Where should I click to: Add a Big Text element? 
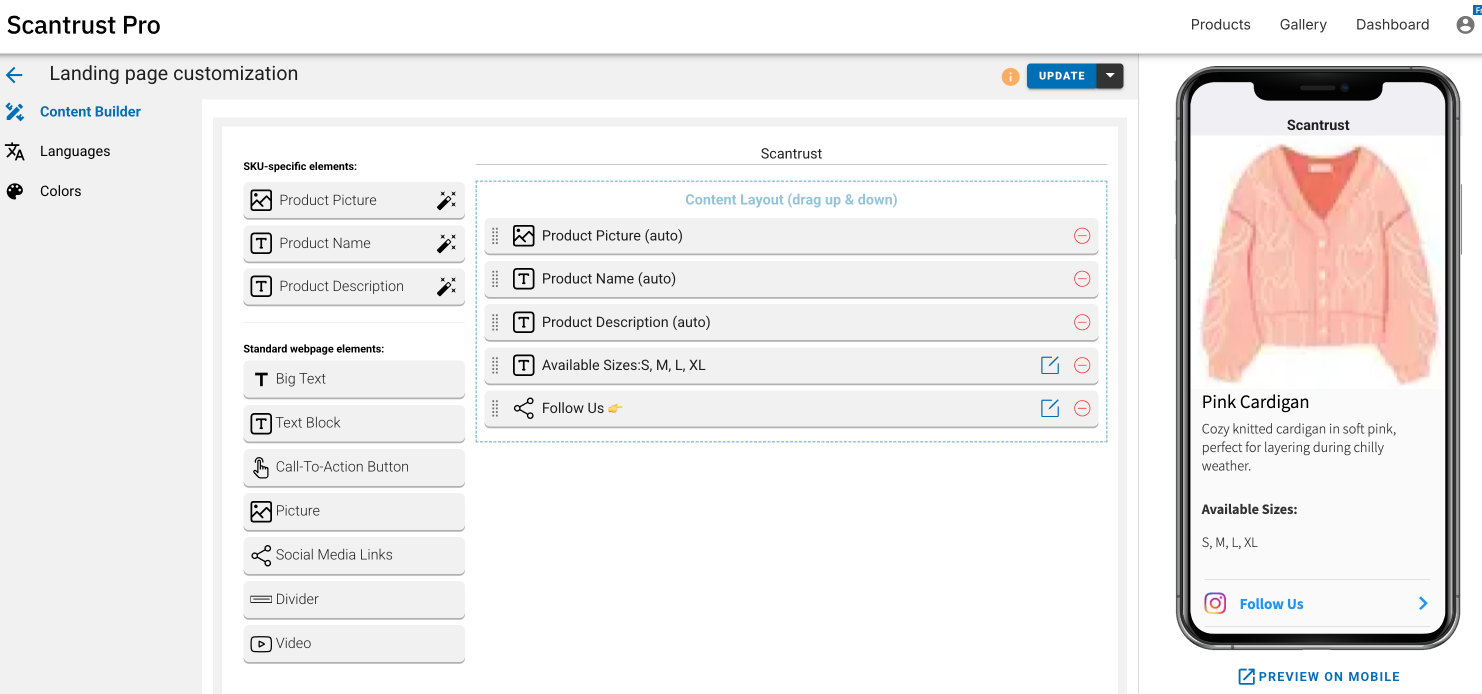pyautogui.click(x=354, y=379)
